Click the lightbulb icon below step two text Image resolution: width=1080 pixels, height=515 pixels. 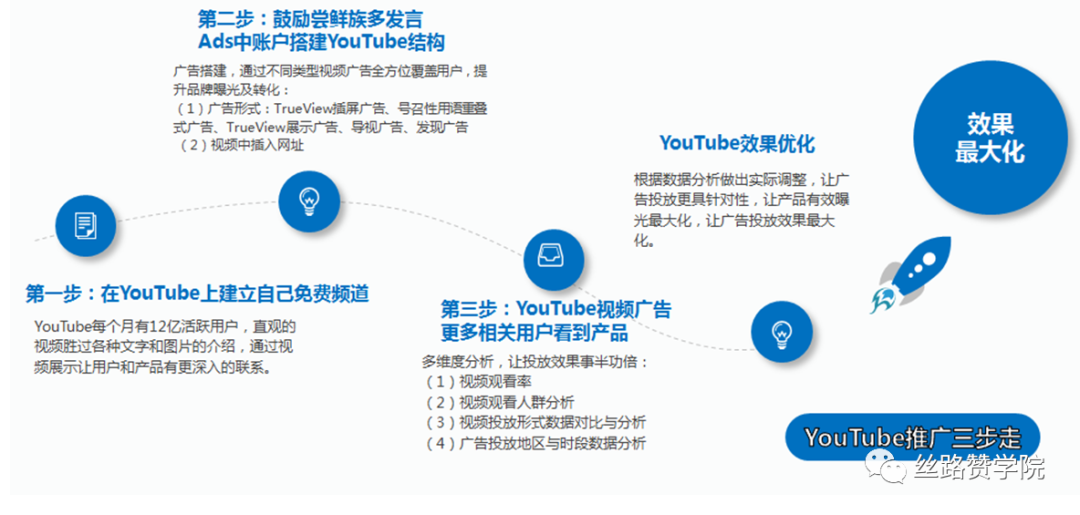(309, 200)
